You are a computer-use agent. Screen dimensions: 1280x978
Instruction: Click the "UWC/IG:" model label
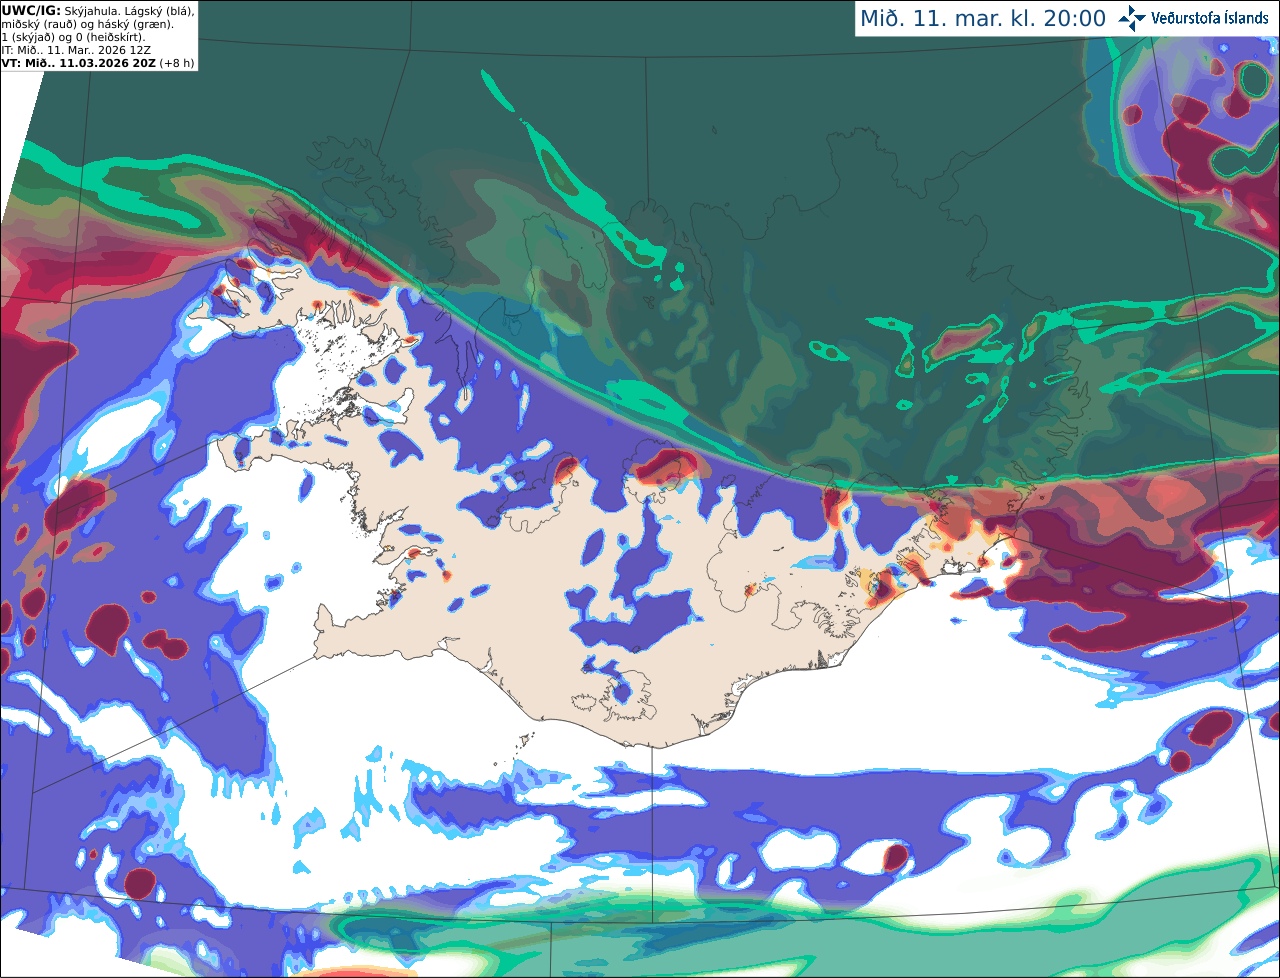[x=31, y=10]
